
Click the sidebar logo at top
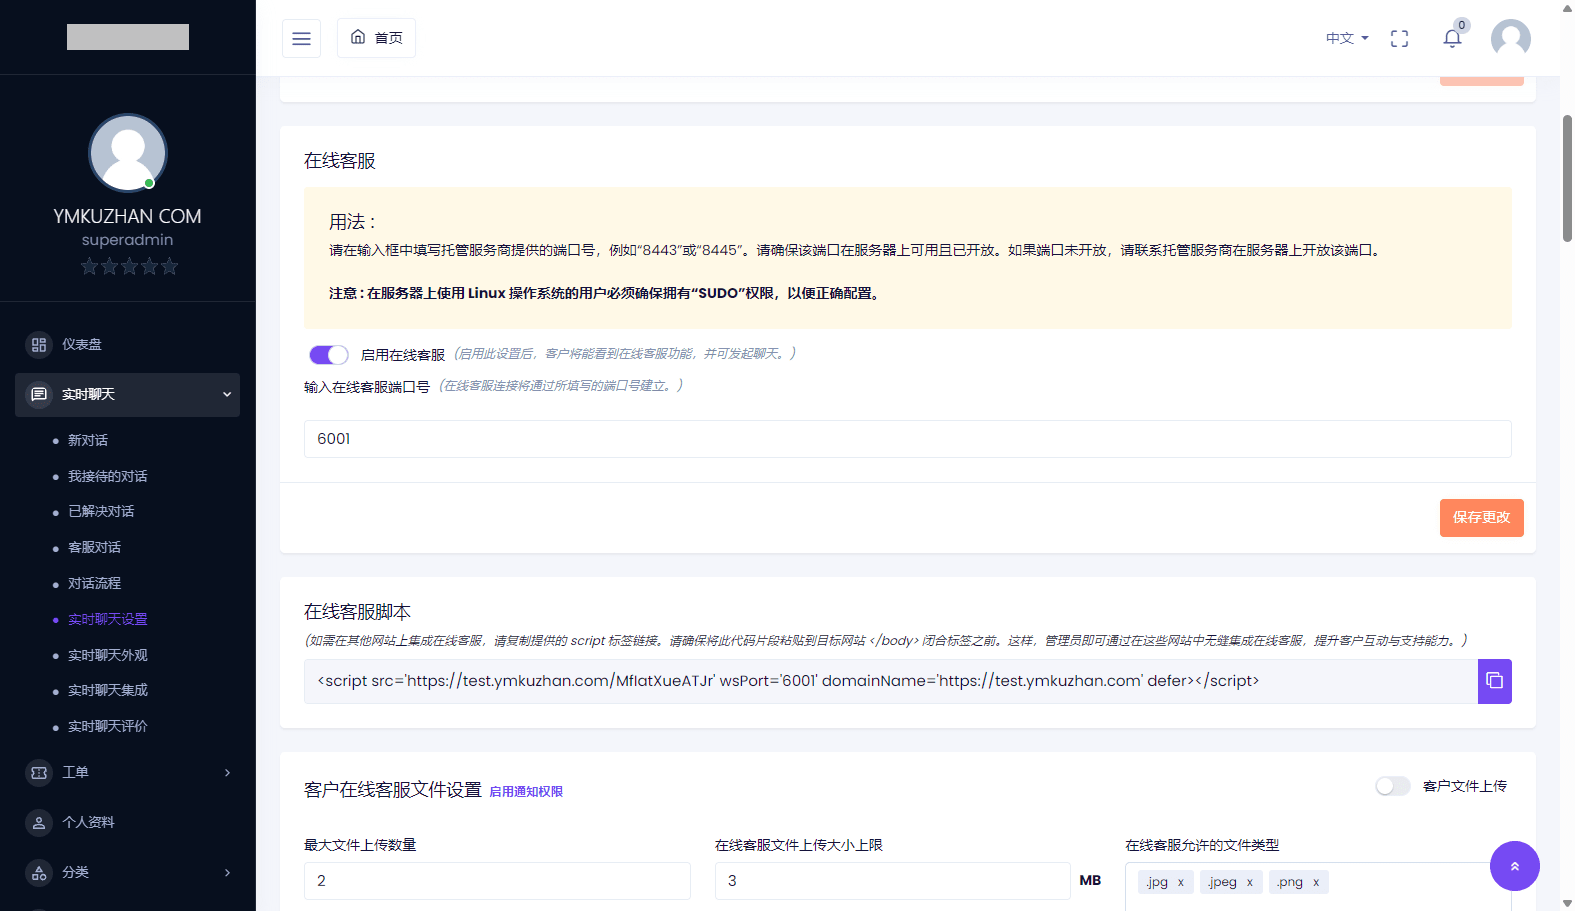tap(128, 37)
